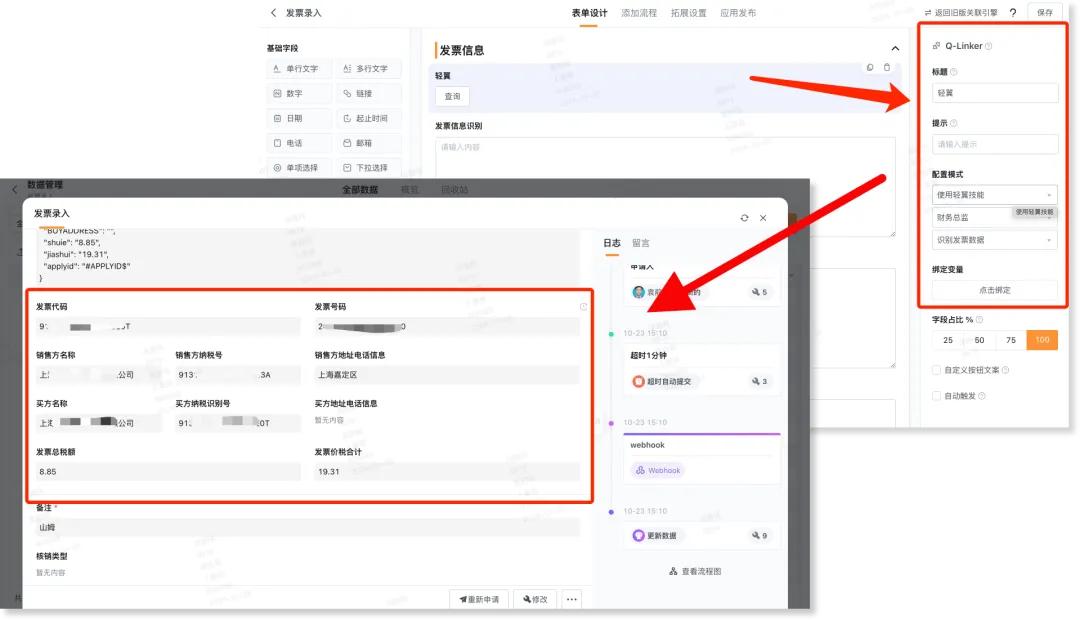Click the info icon beside 提示 label
Screen dimensions: 1080x620
953,123
